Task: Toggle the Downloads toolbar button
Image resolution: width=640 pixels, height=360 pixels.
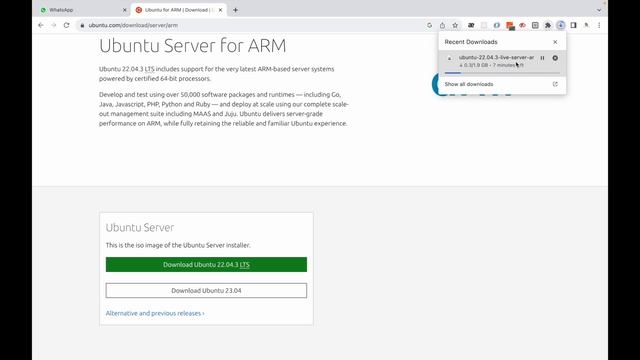Action: tap(561, 25)
